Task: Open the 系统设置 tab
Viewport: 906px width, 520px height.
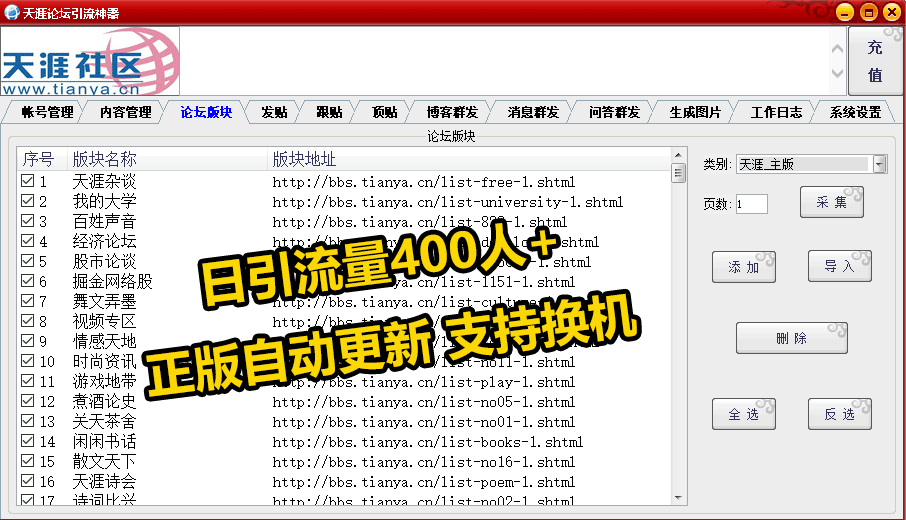Action: [856, 112]
